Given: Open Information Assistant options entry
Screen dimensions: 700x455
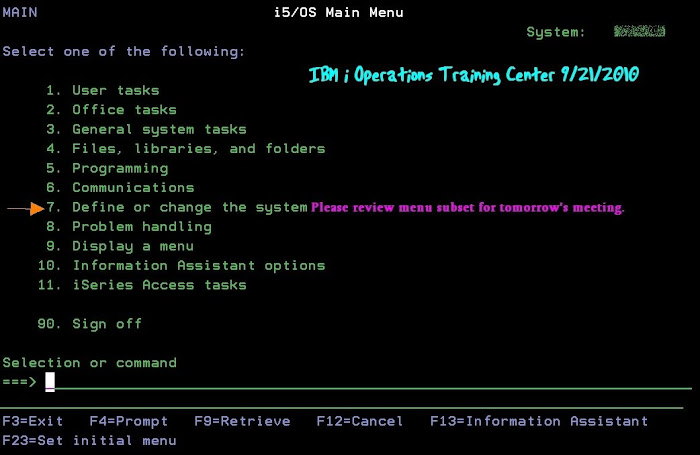Looking at the screenshot, I should [181, 266].
